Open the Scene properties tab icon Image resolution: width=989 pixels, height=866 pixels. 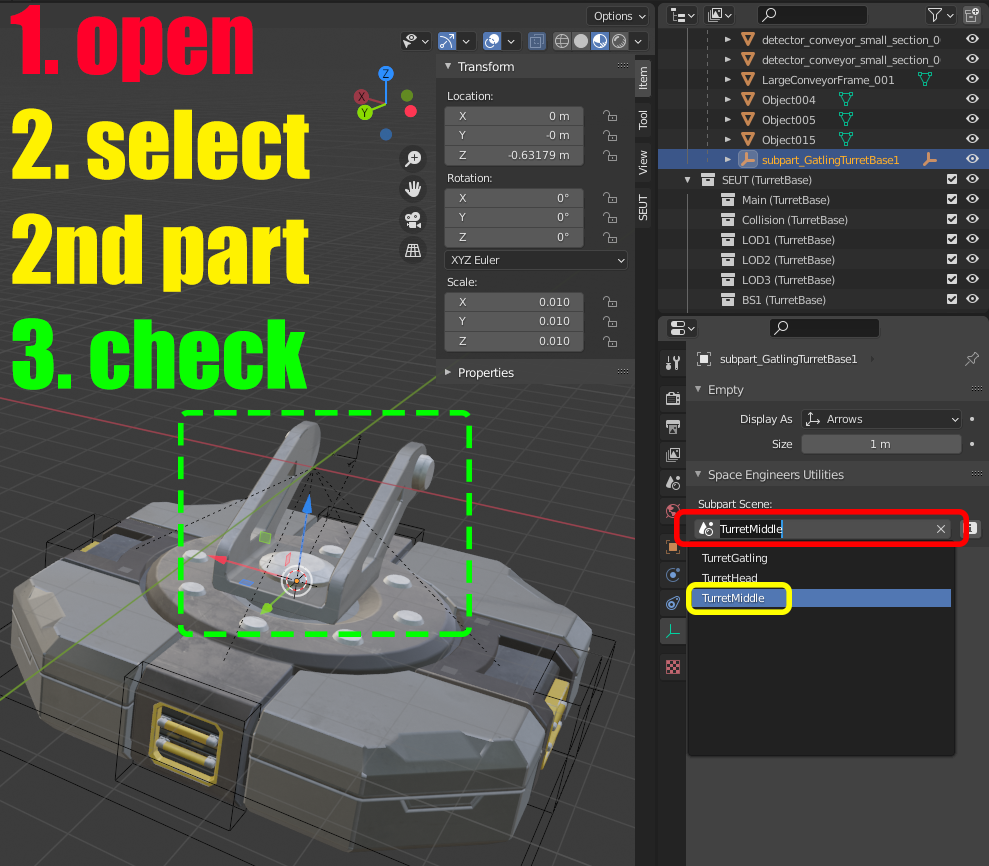[673, 483]
